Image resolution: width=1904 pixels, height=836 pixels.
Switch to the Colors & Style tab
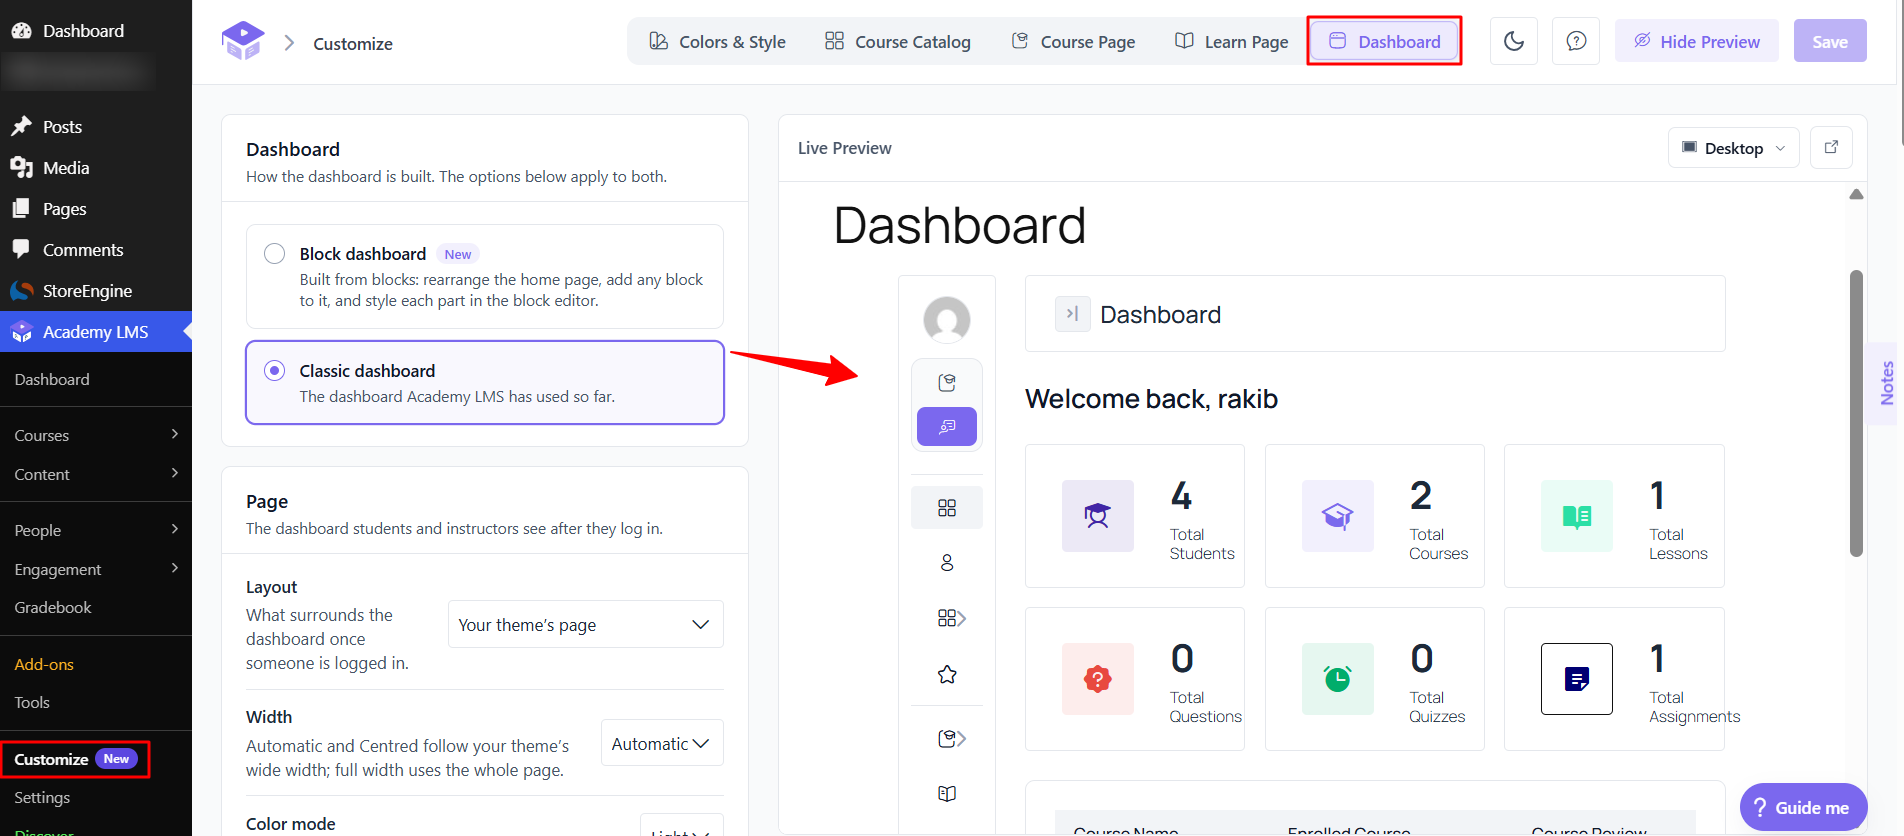(717, 41)
